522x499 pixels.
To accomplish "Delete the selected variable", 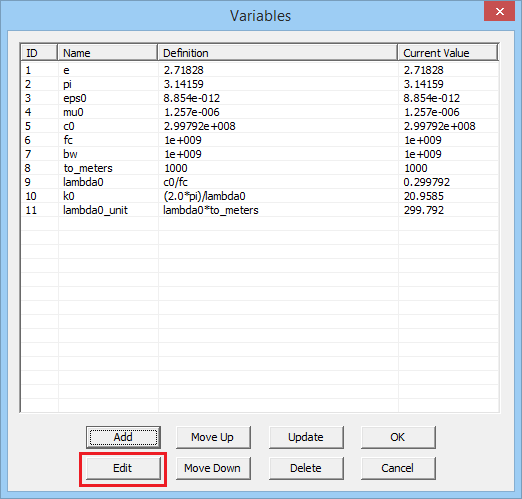I will [306, 468].
